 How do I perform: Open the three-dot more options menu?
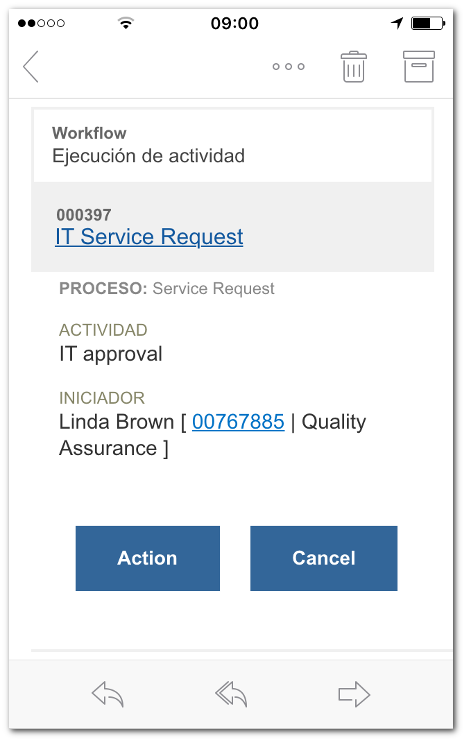(x=289, y=66)
